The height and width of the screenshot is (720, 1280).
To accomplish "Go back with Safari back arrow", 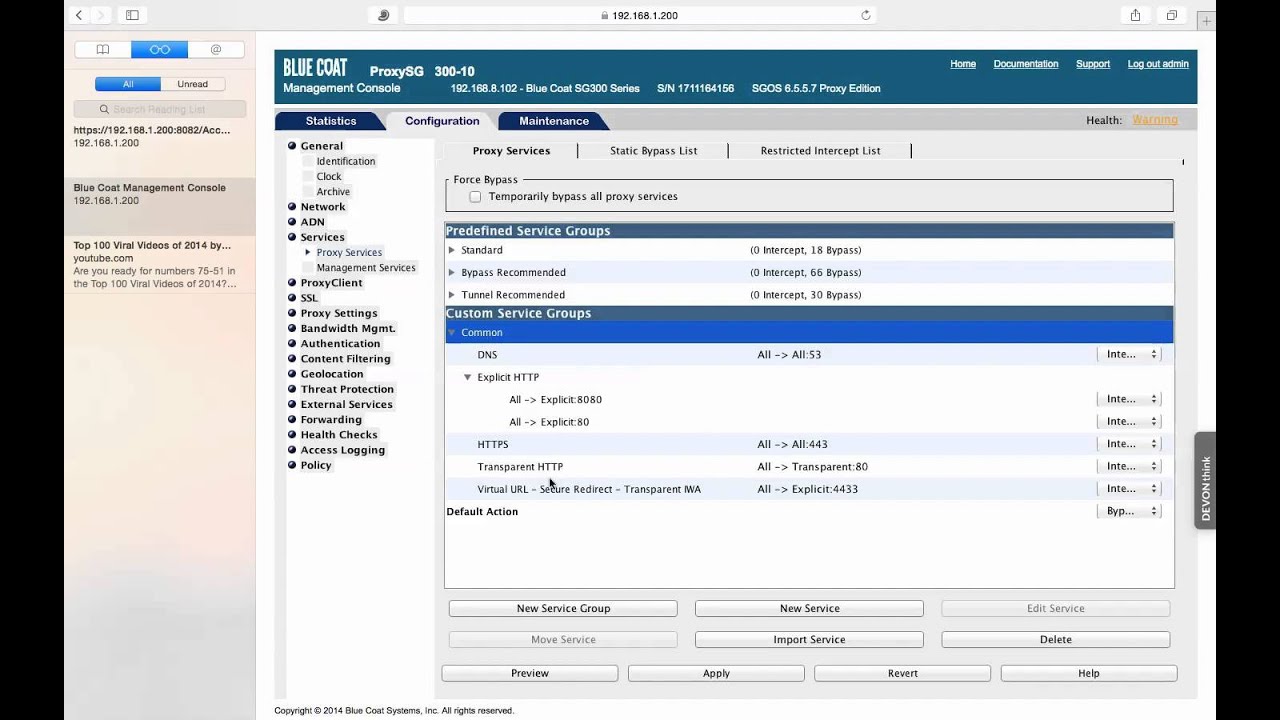I will click(x=79, y=15).
